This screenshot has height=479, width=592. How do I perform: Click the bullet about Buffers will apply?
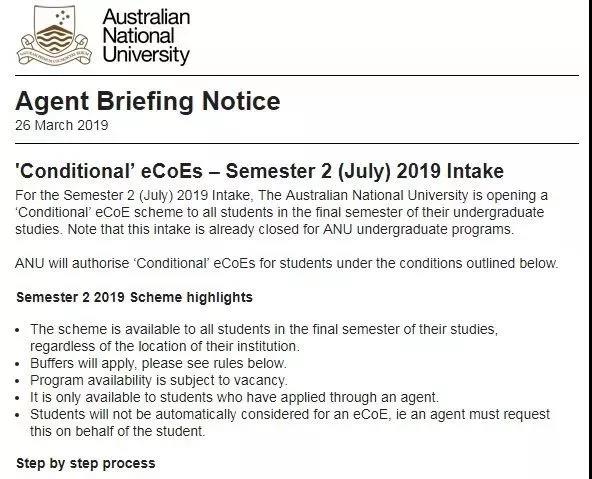pos(159,363)
